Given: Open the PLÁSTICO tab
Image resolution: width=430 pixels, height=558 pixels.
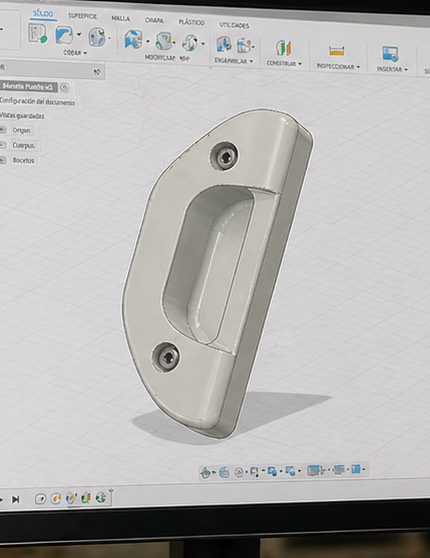Looking at the screenshot, I should [x=192, y=22].
